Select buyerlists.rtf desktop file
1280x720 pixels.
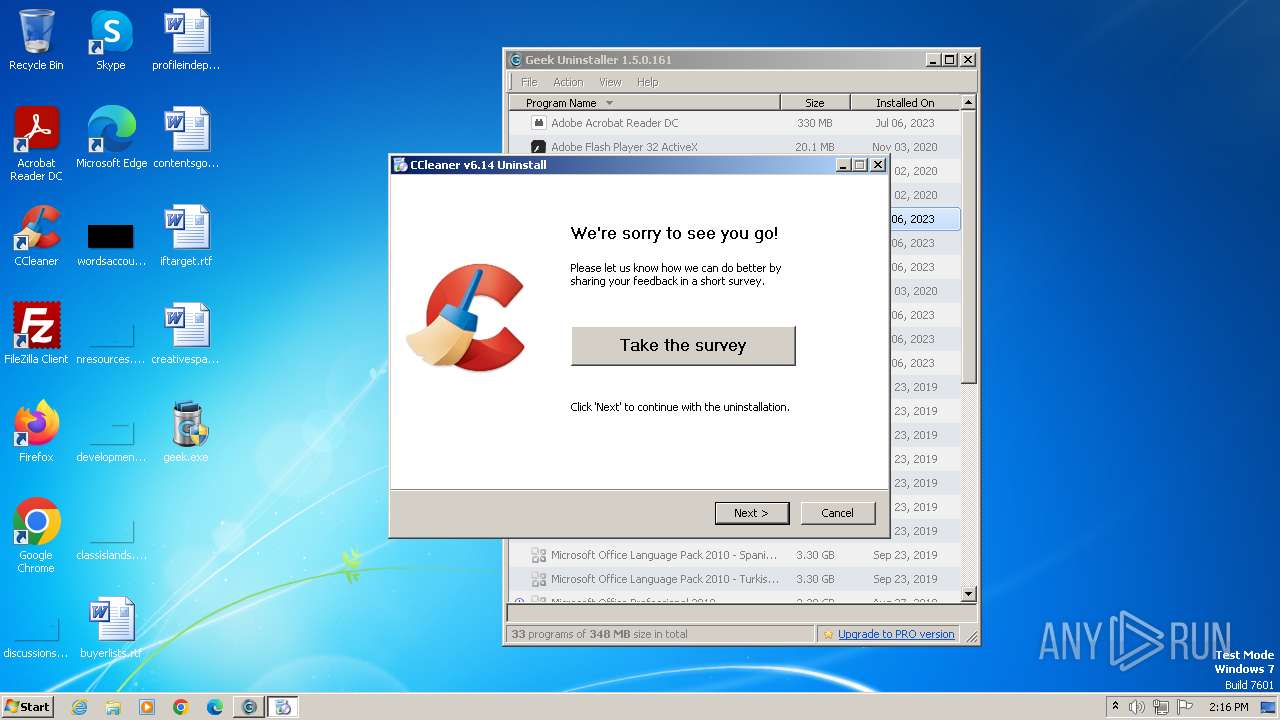pos(111,628)
